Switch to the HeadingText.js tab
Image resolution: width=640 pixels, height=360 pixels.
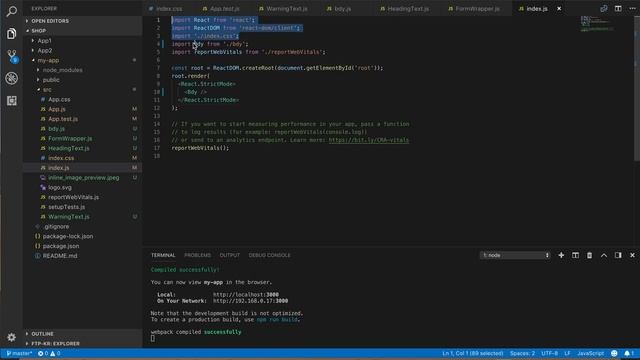pos(408,9)
